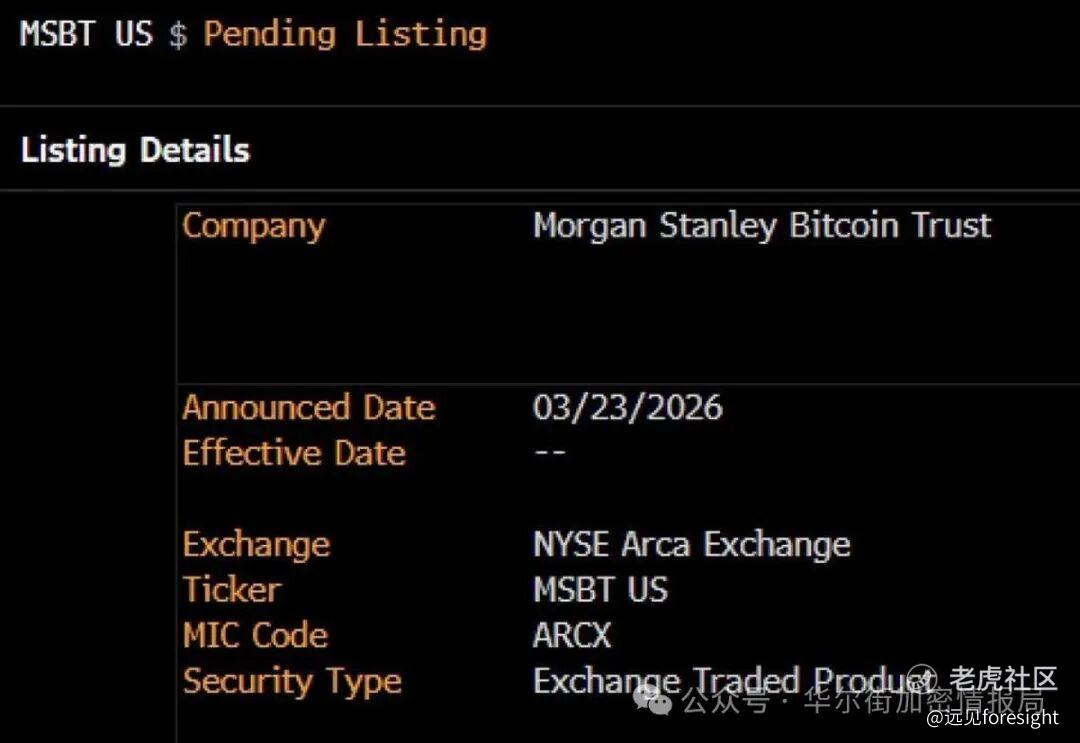Open the Morgan Stanley Bitcoin Trust company link
1080x743 pixels.
pos(762,226)
